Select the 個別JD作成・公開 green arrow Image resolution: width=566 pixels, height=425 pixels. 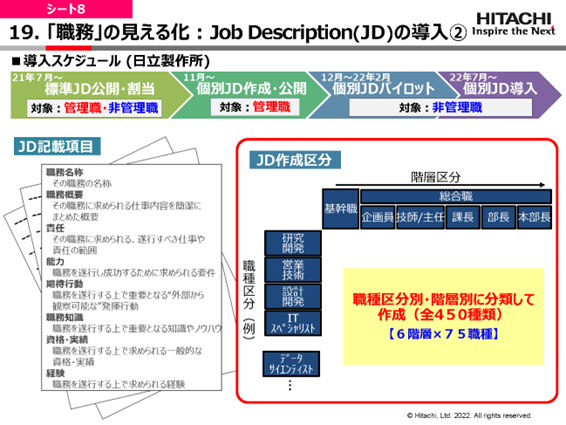point(249,95)
